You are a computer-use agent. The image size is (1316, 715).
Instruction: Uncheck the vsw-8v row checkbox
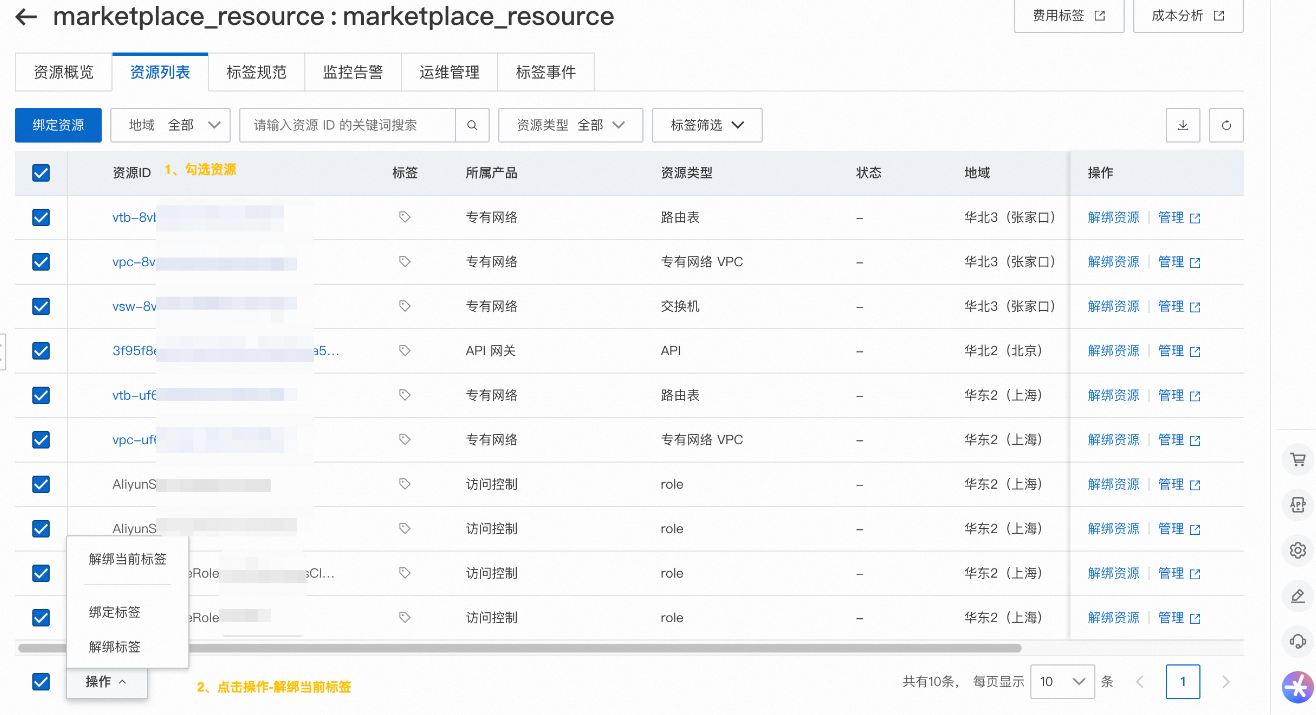coord(41,306)
